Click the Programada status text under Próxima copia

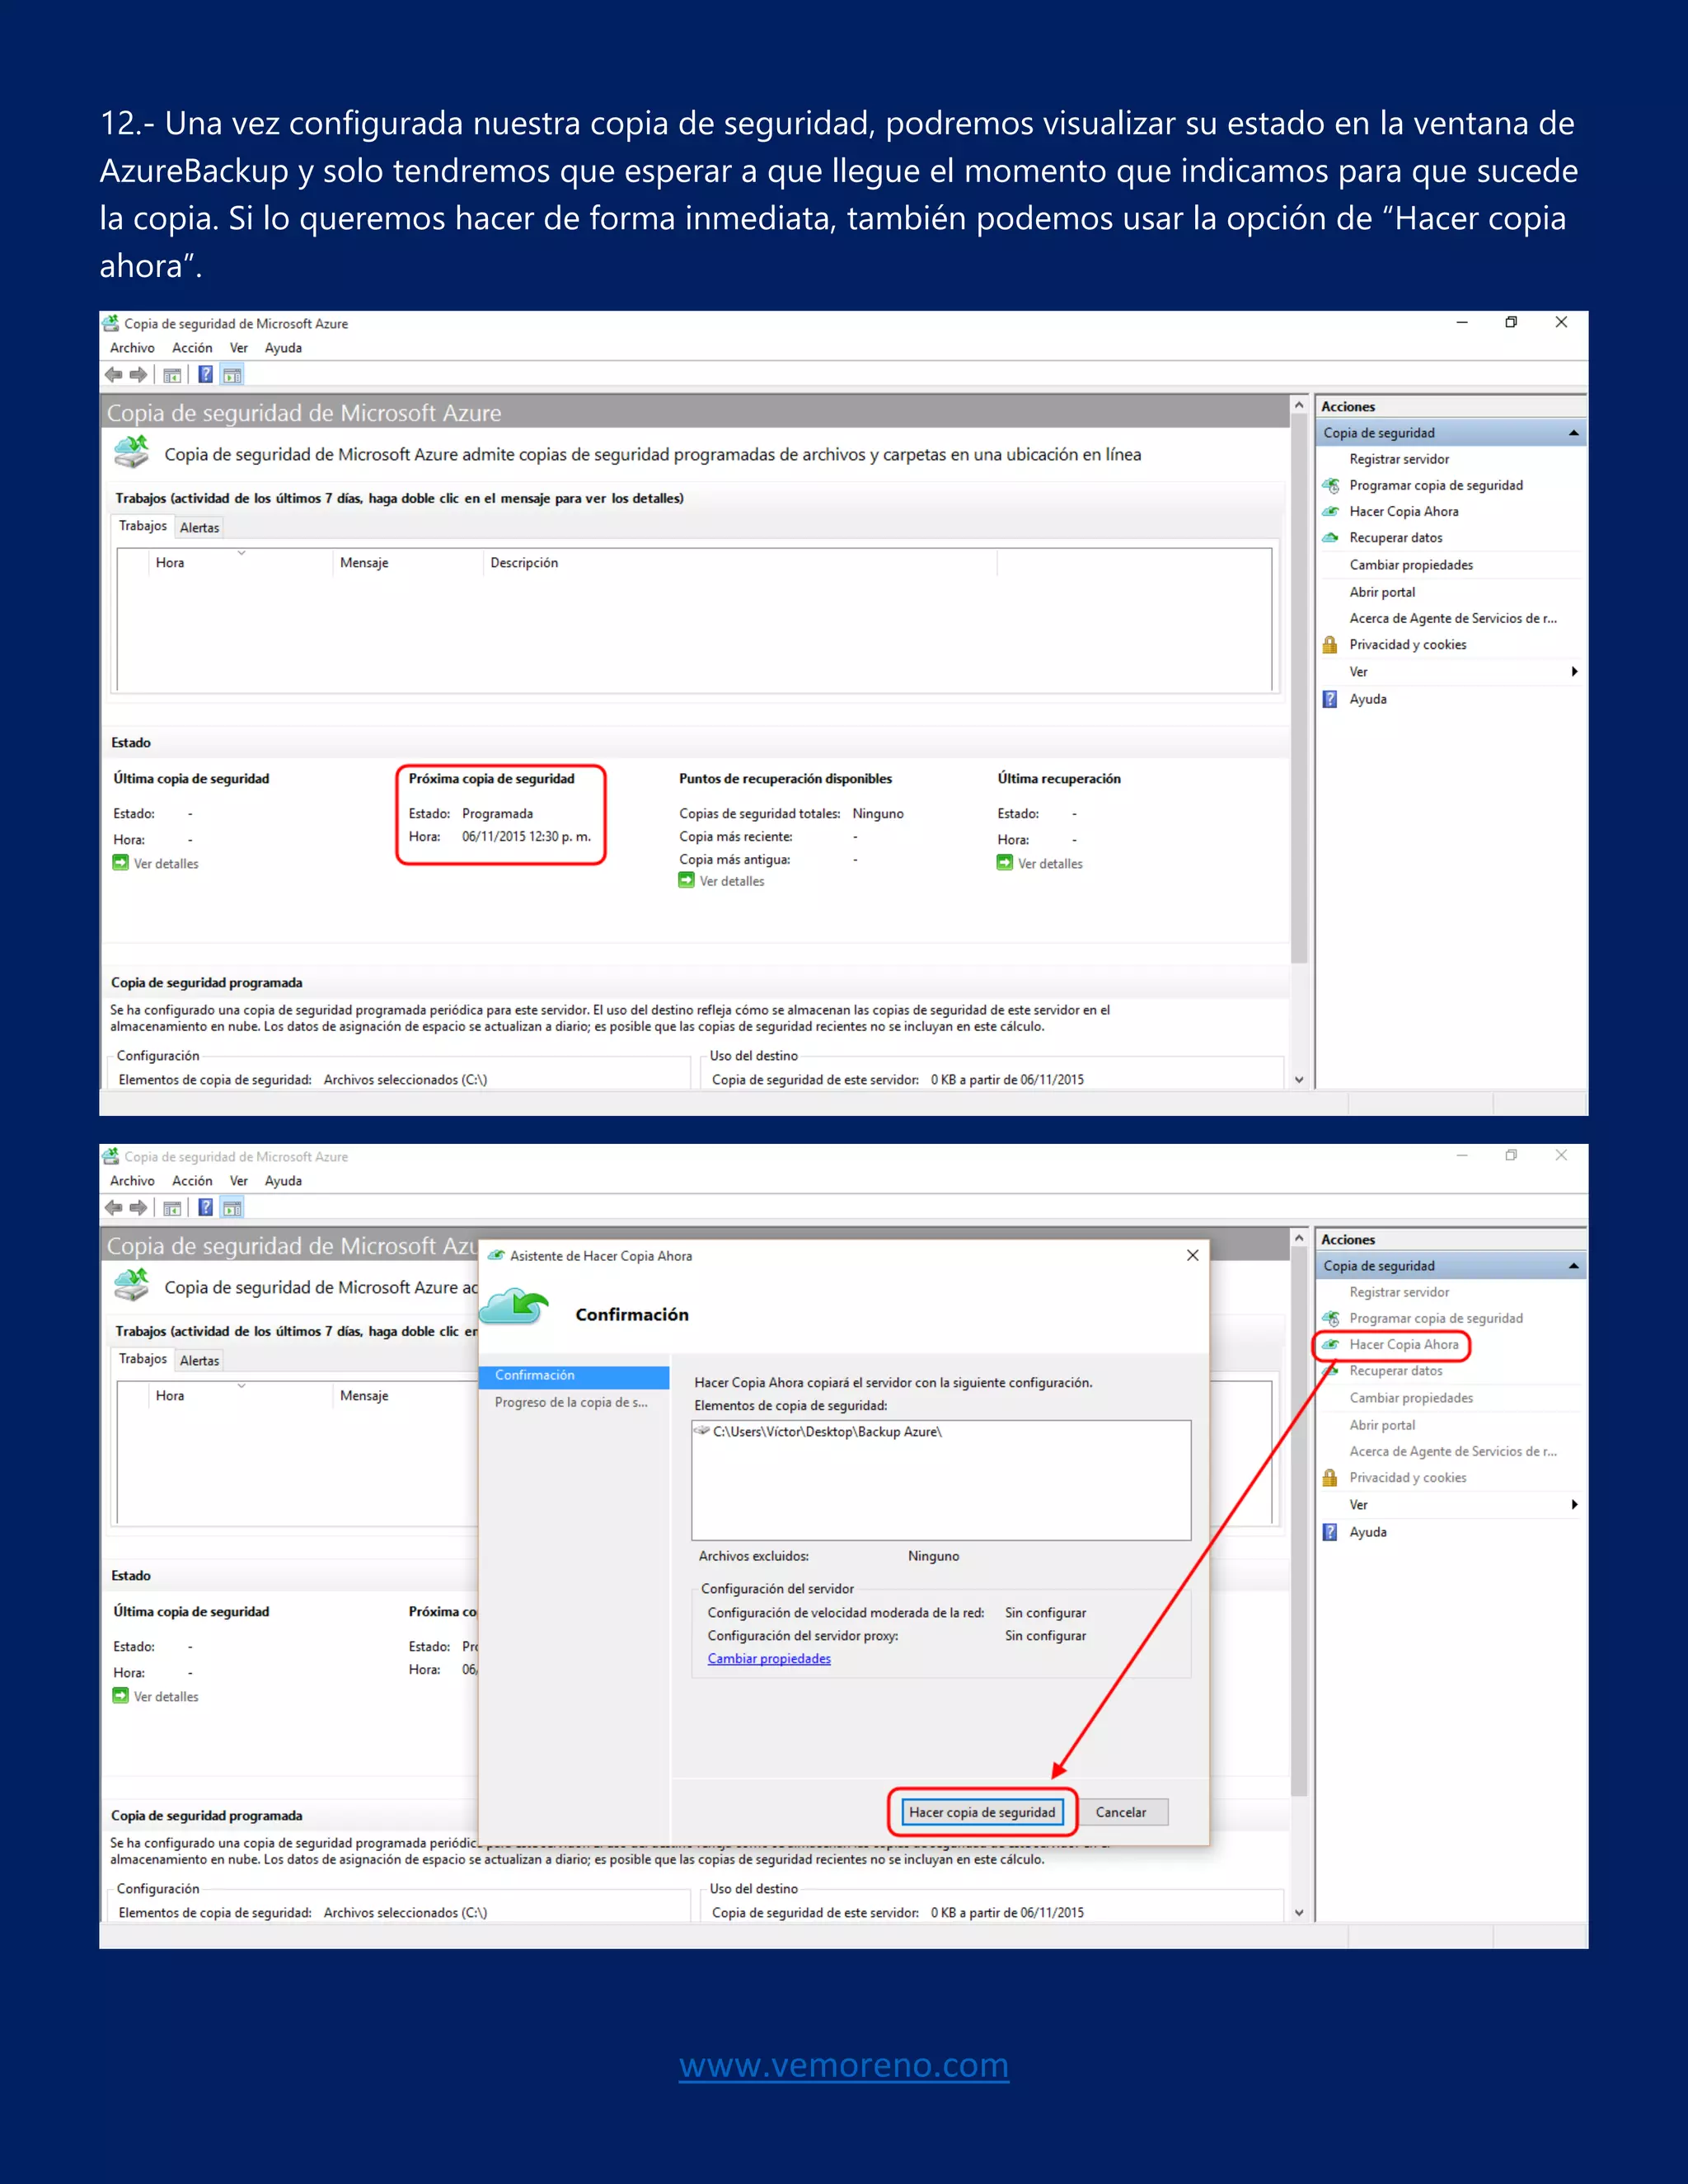497,814
